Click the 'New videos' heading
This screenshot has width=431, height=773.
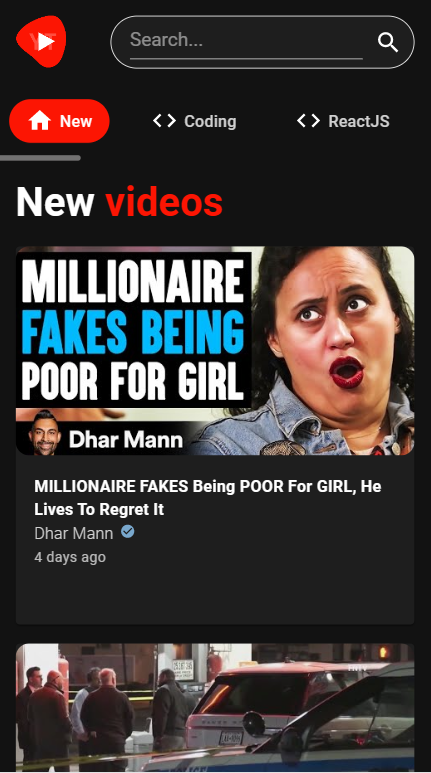119,202
